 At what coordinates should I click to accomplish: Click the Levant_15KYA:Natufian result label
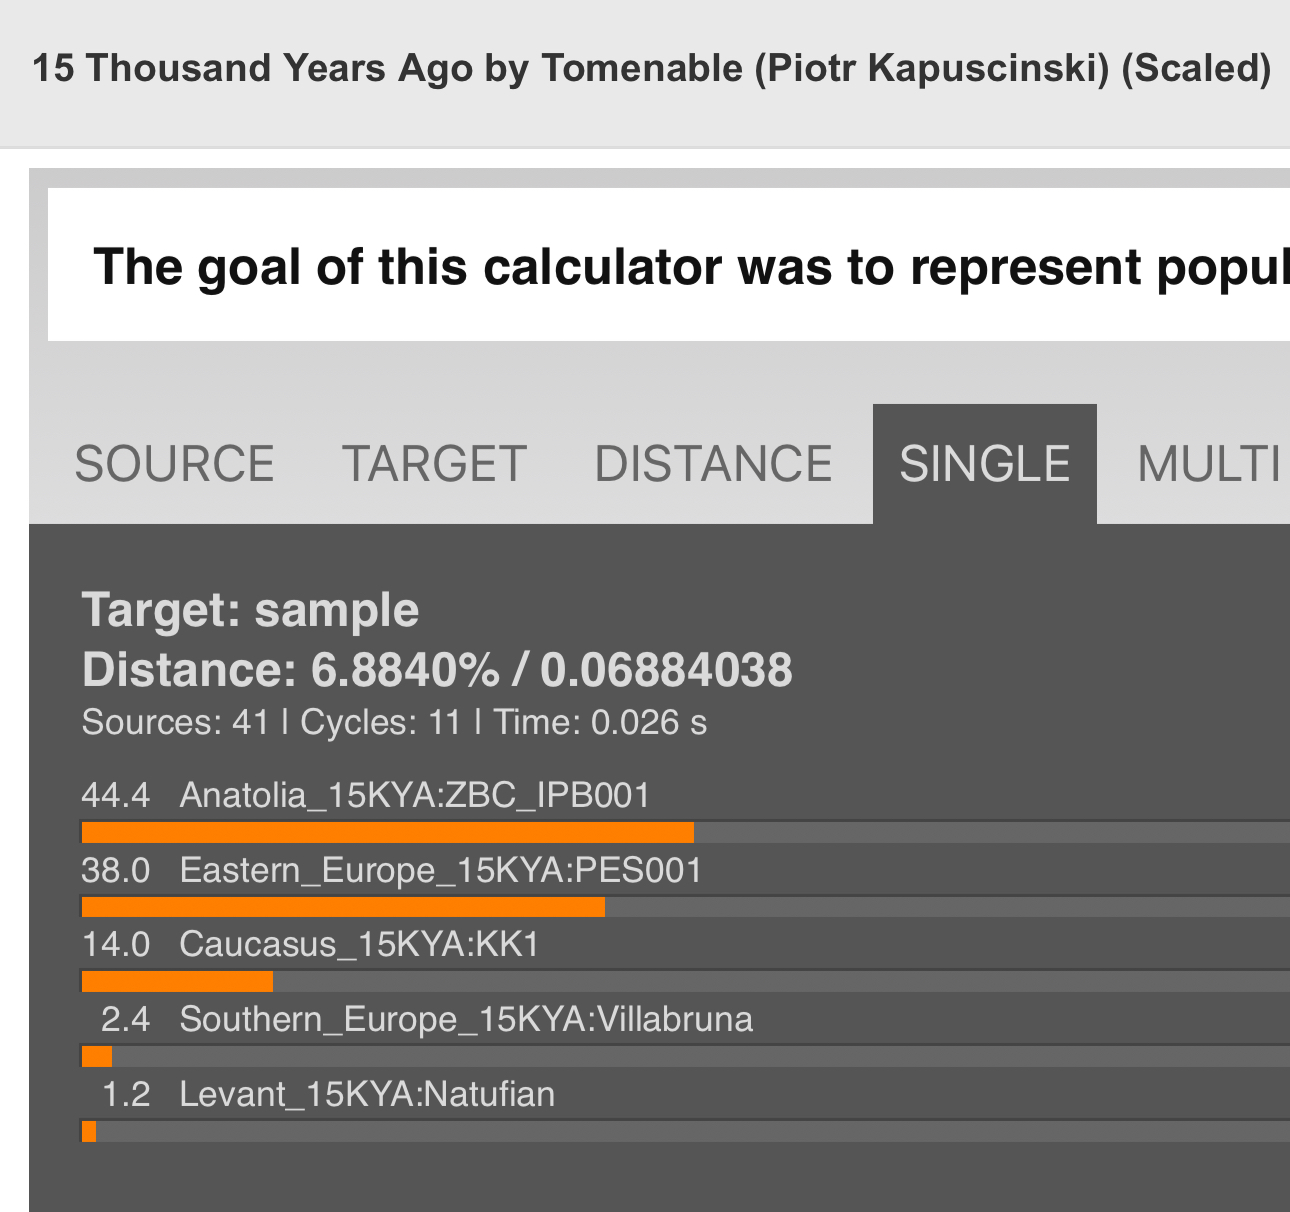tap(367, 1094)
